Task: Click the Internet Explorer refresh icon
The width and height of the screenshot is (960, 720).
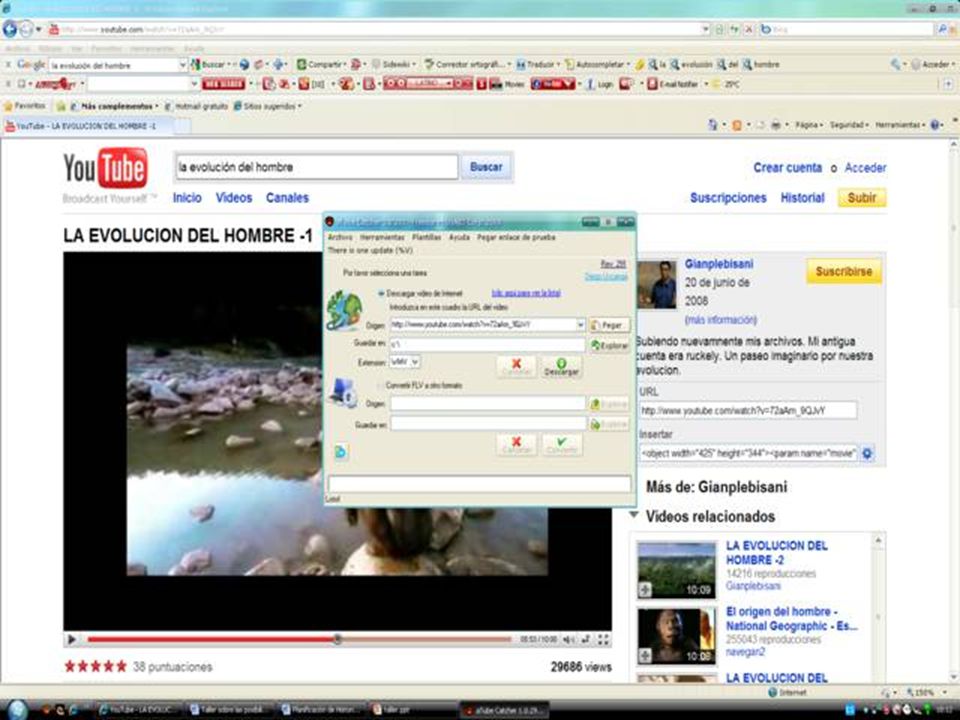Action: [x=734, y=29]
